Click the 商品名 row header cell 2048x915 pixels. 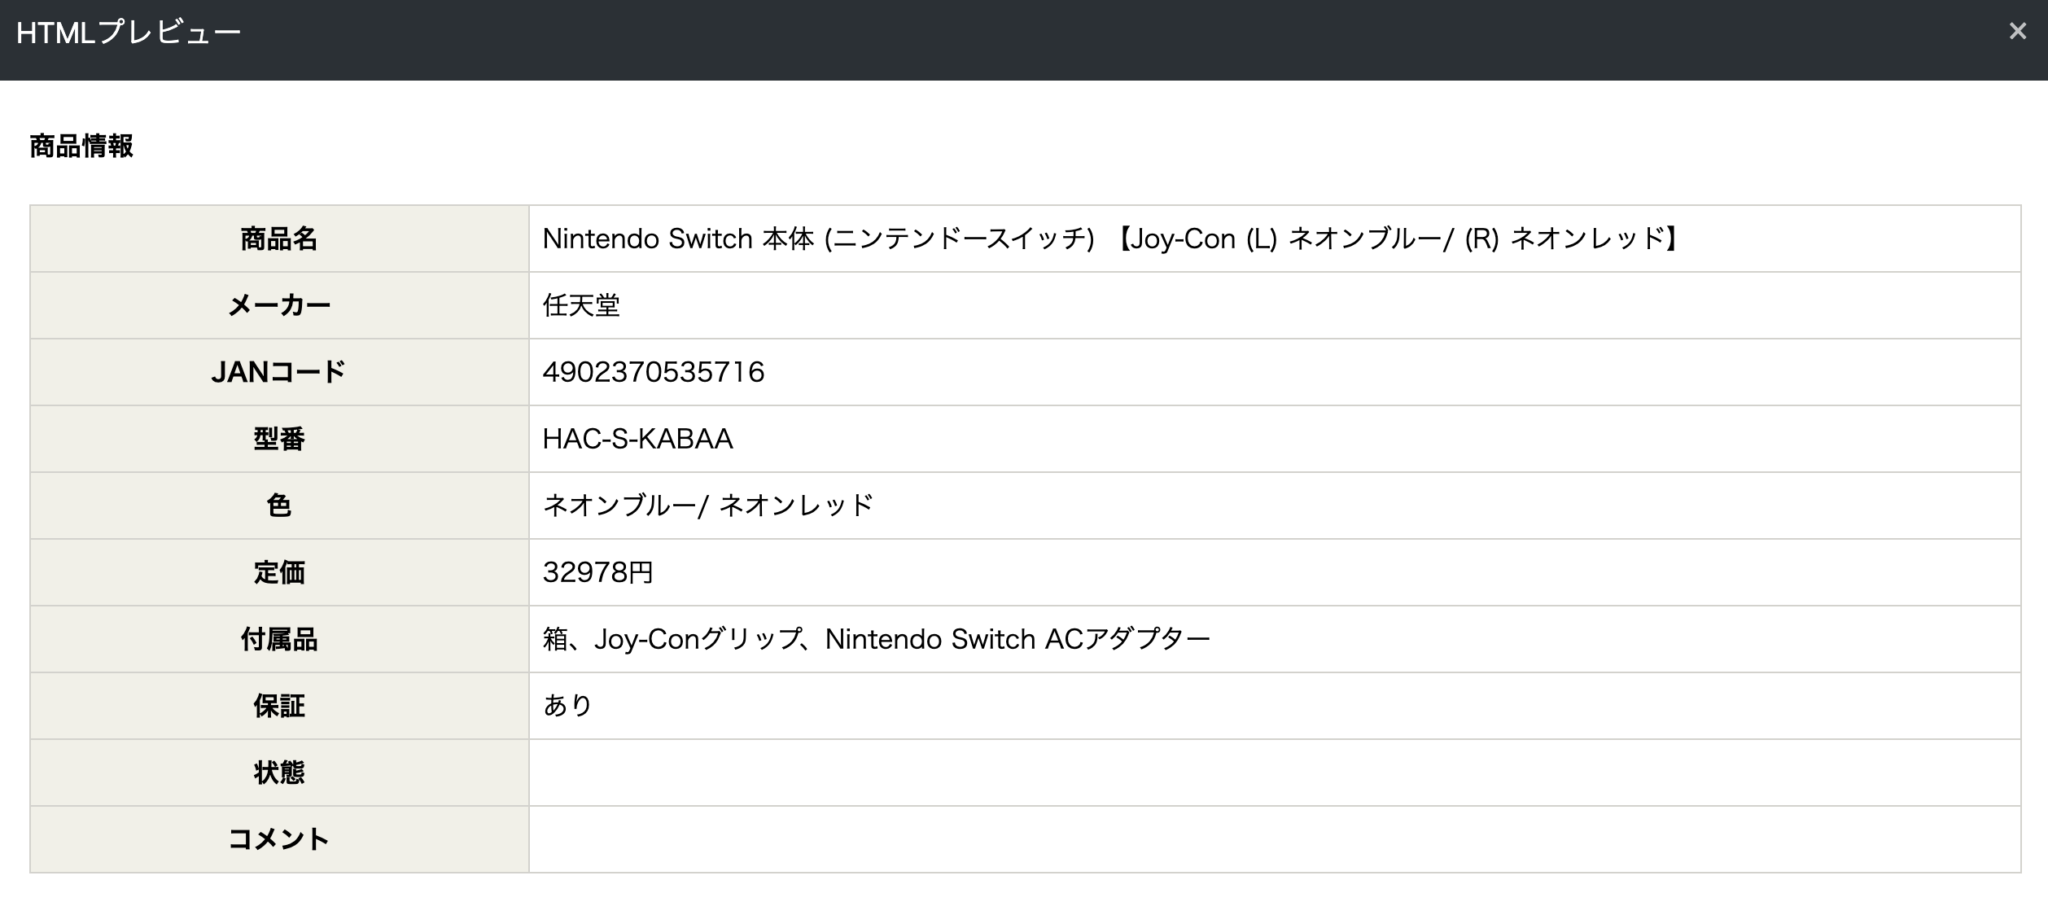[278, 239]
